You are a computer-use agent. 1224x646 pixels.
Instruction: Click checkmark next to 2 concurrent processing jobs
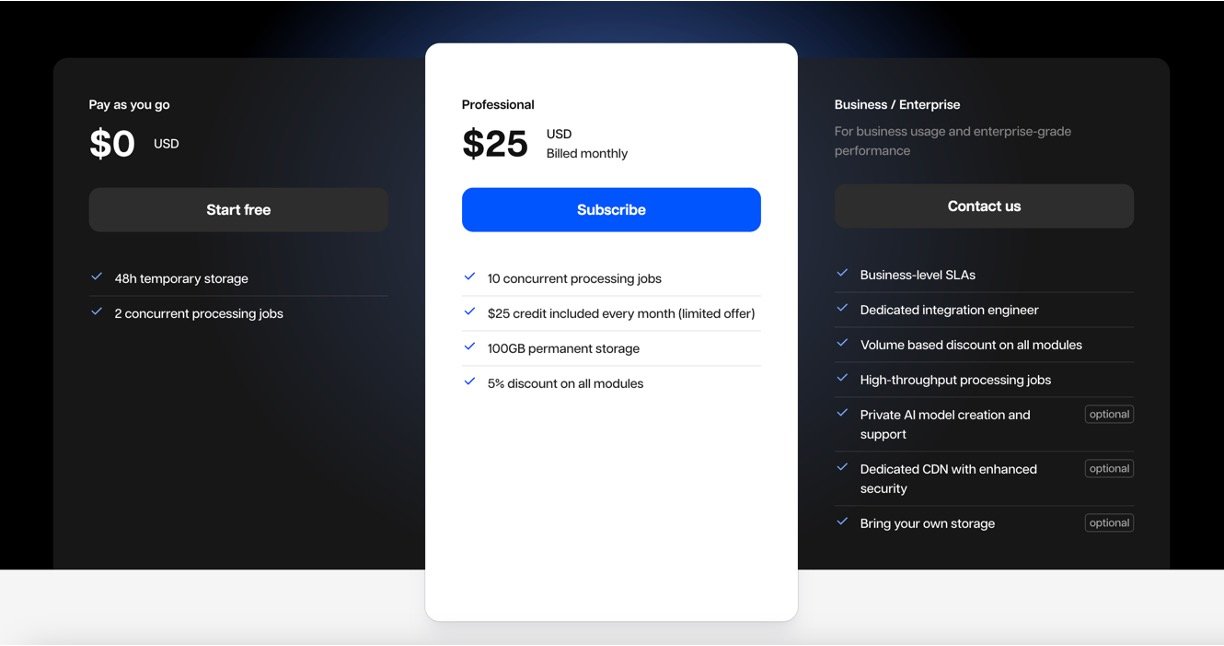click(x=97, y=312)
